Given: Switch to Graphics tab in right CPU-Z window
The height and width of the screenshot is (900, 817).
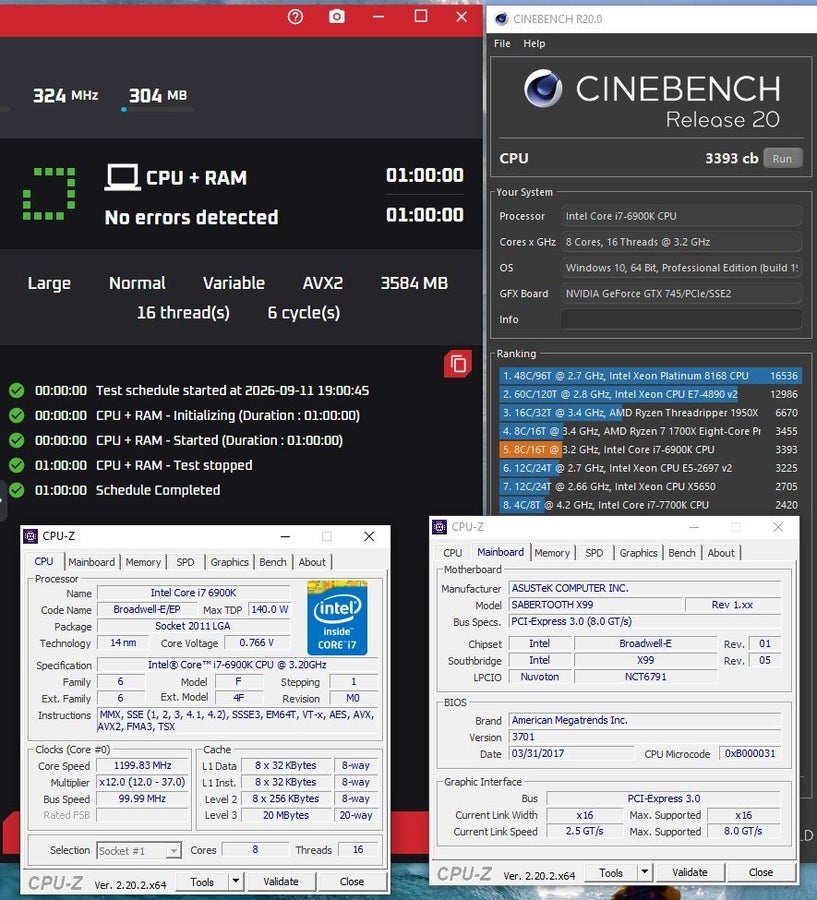Looking at the screenshot, I should click(638, 553).
